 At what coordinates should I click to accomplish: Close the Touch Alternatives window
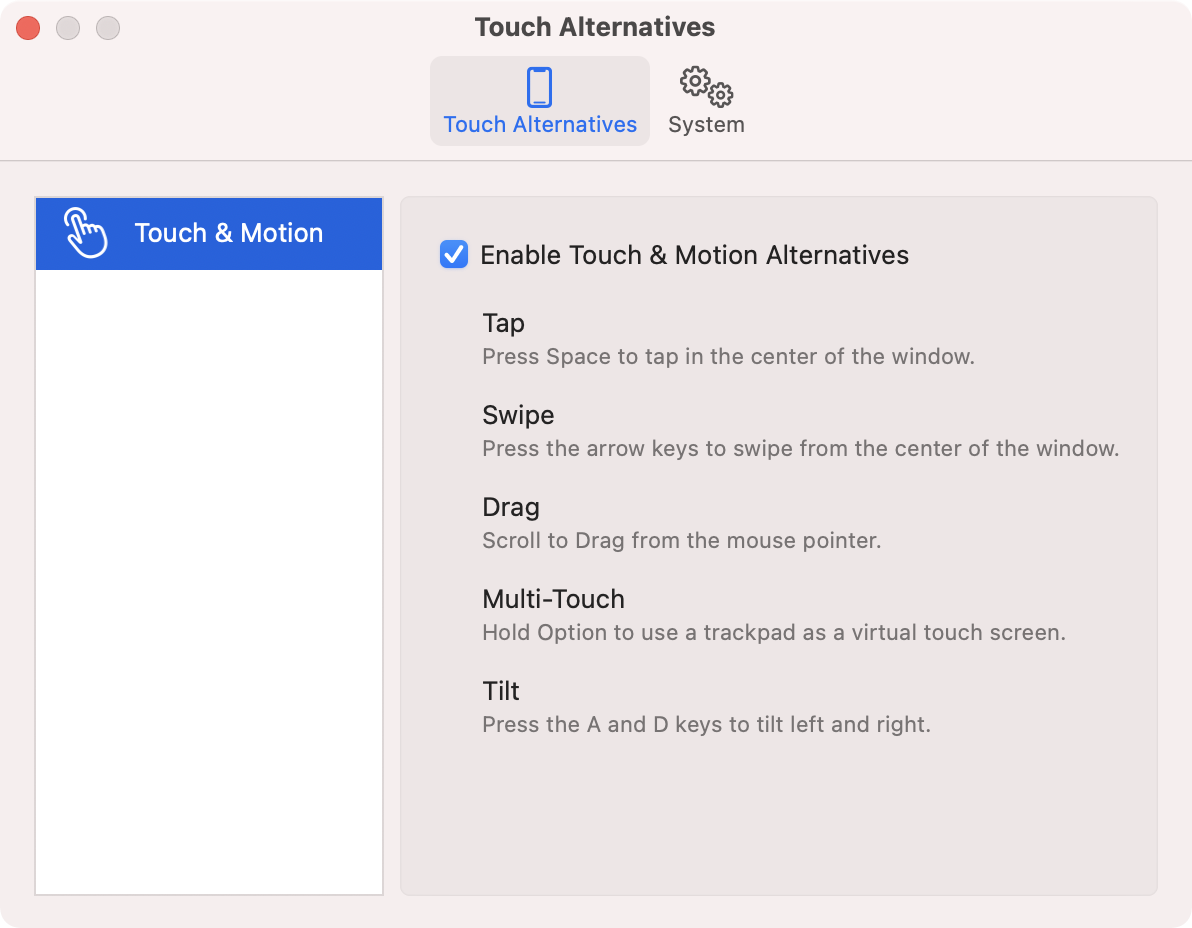[28, 28]
